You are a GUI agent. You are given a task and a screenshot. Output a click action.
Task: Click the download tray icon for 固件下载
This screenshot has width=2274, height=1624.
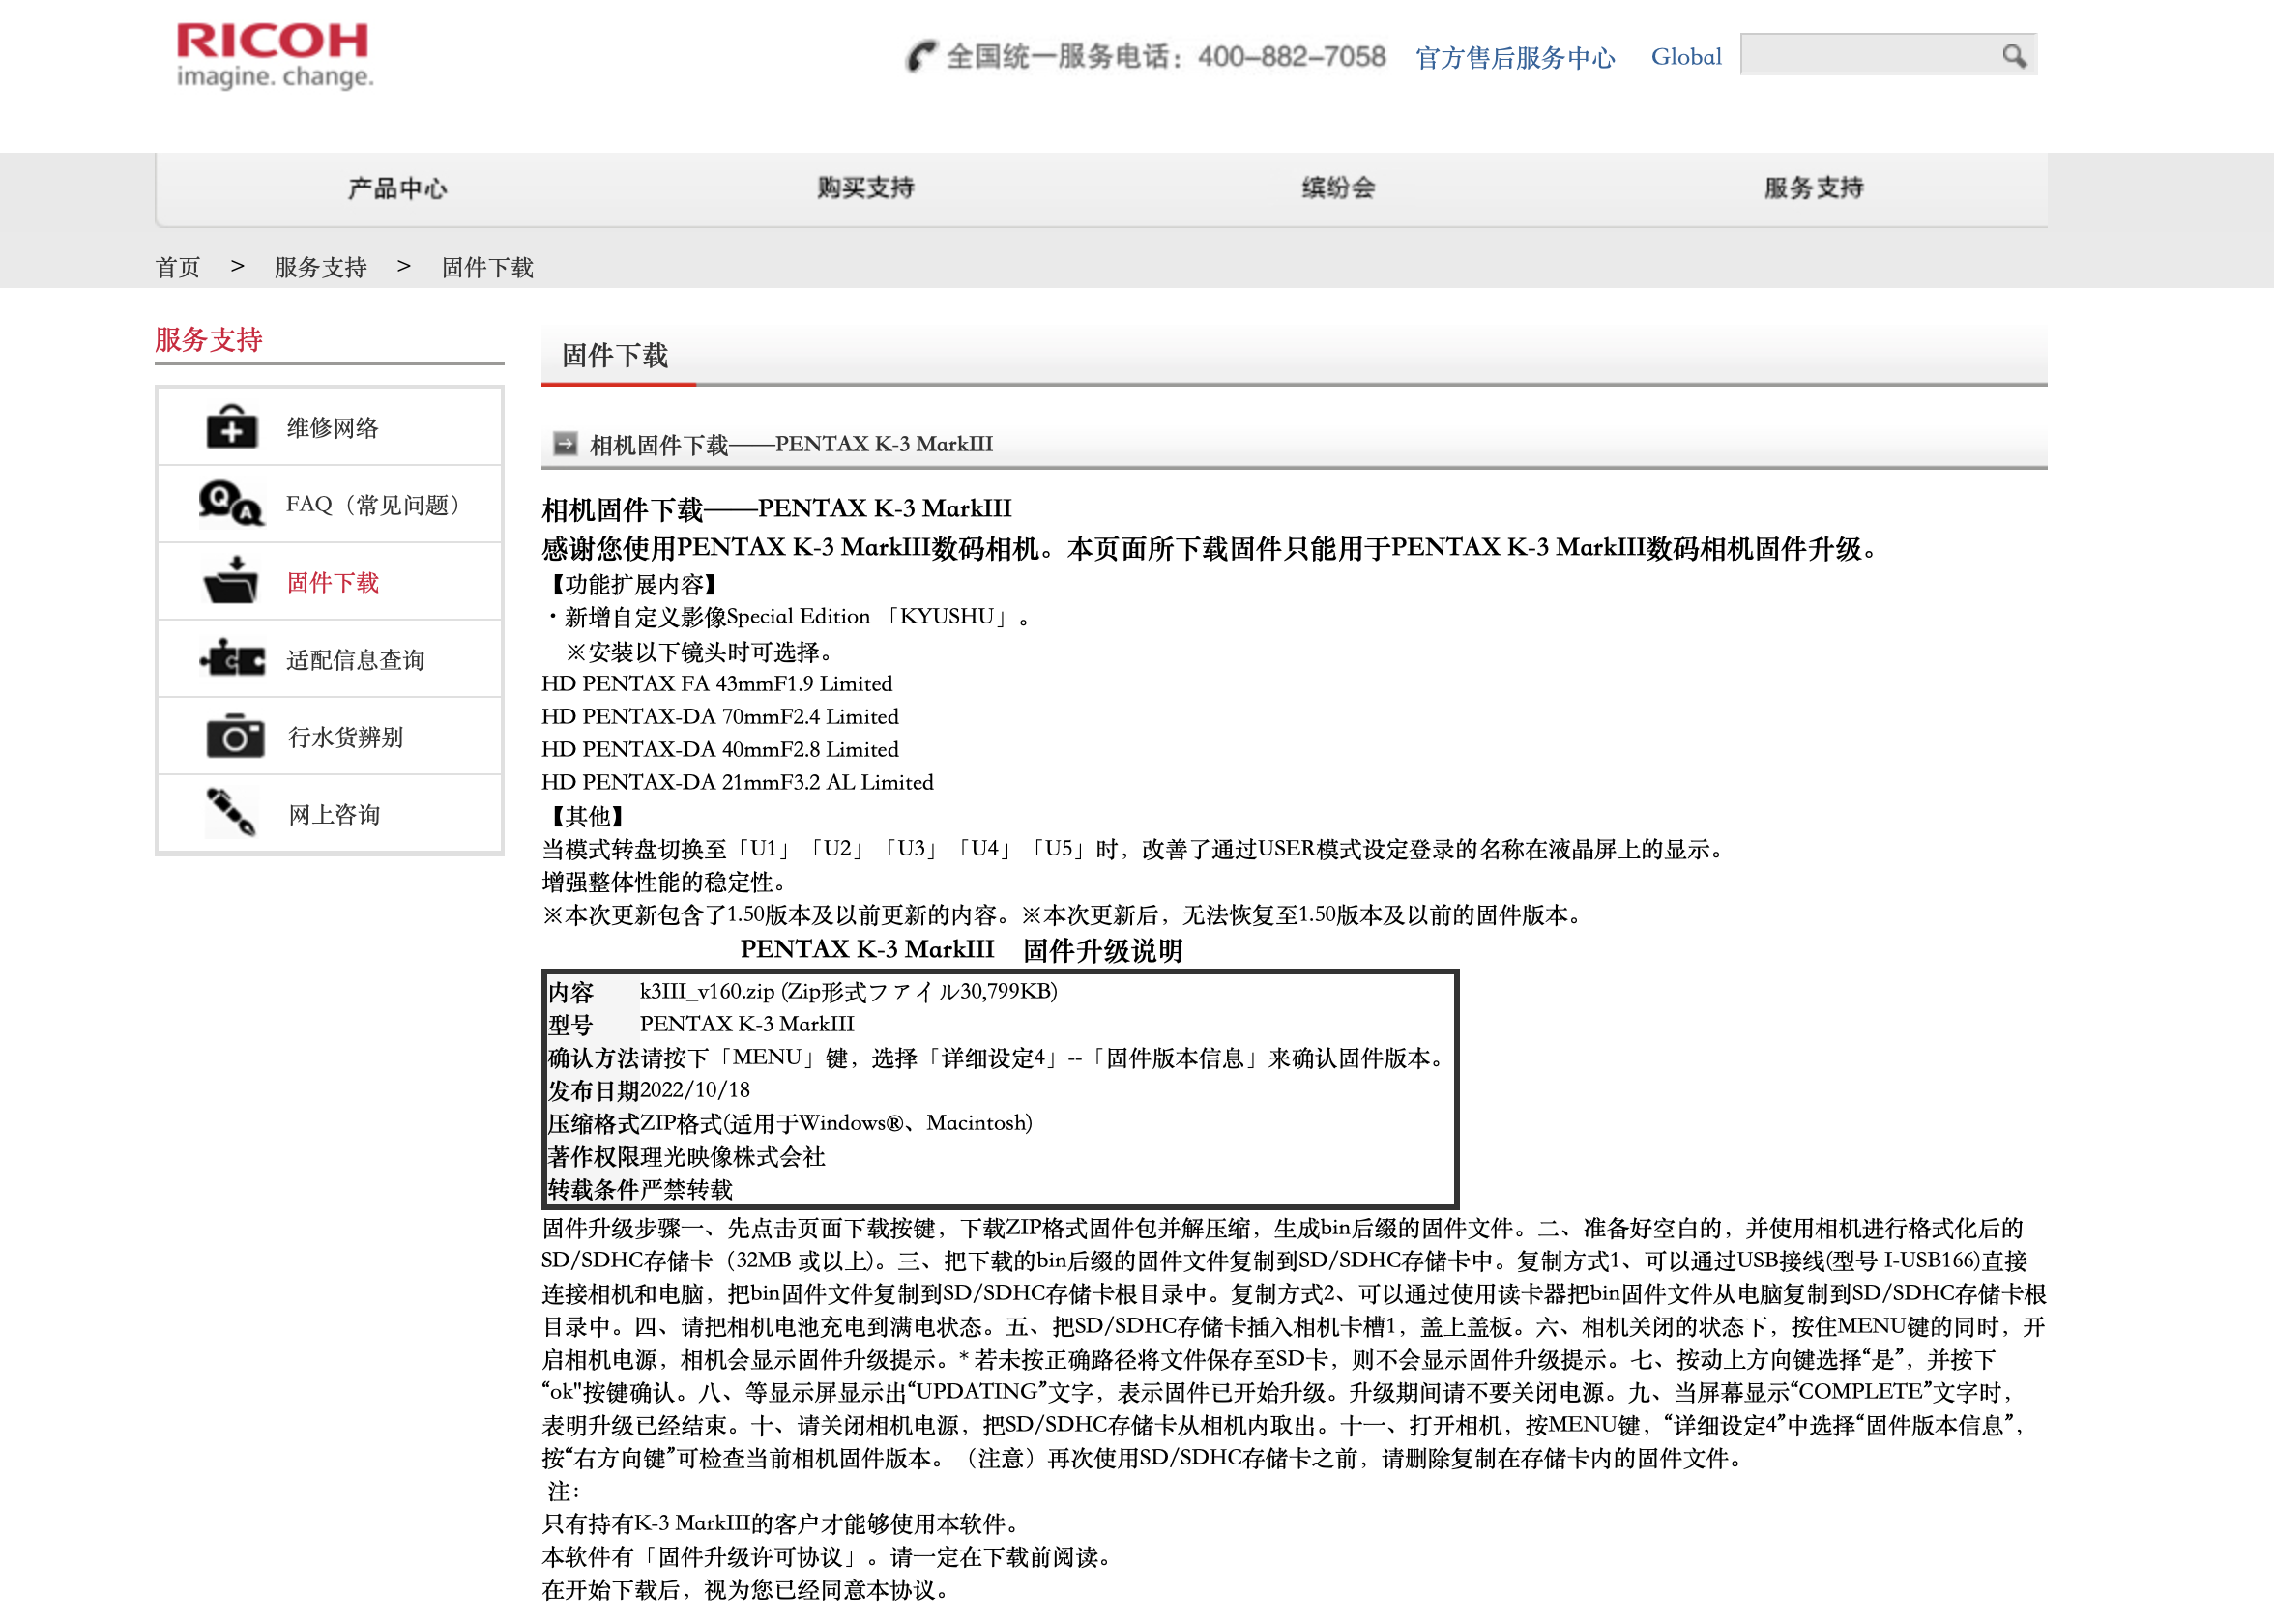point(231,581)
